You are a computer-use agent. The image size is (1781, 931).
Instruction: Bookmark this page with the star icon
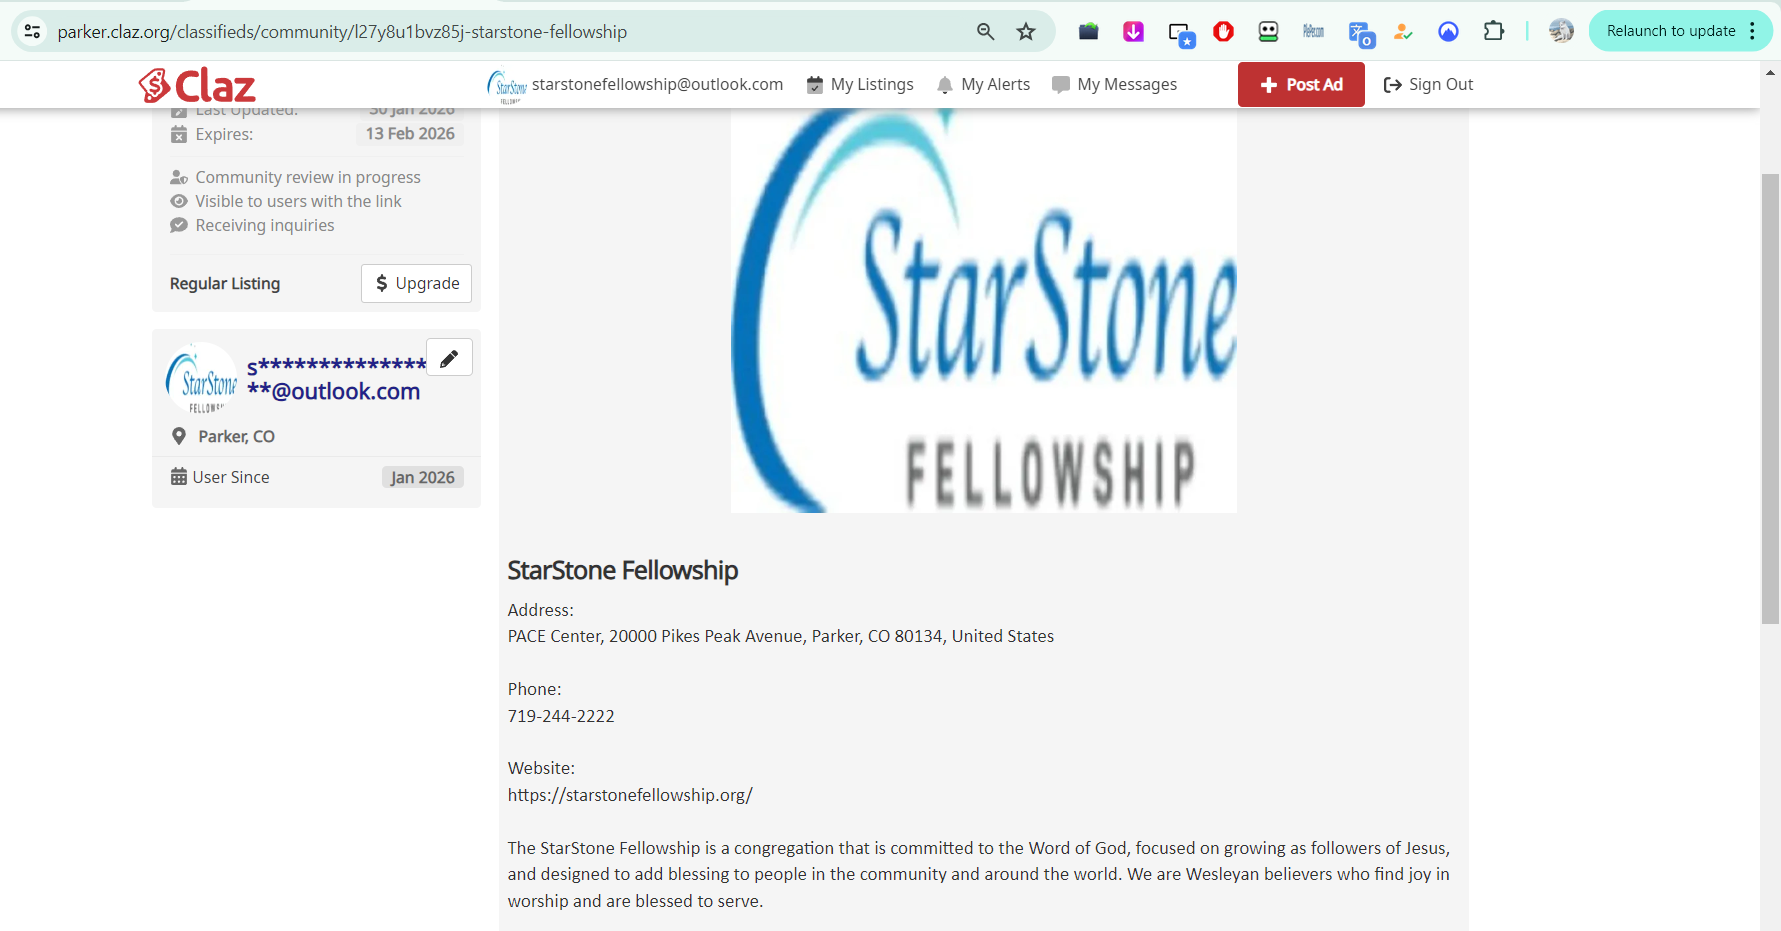click(1026, 32)
